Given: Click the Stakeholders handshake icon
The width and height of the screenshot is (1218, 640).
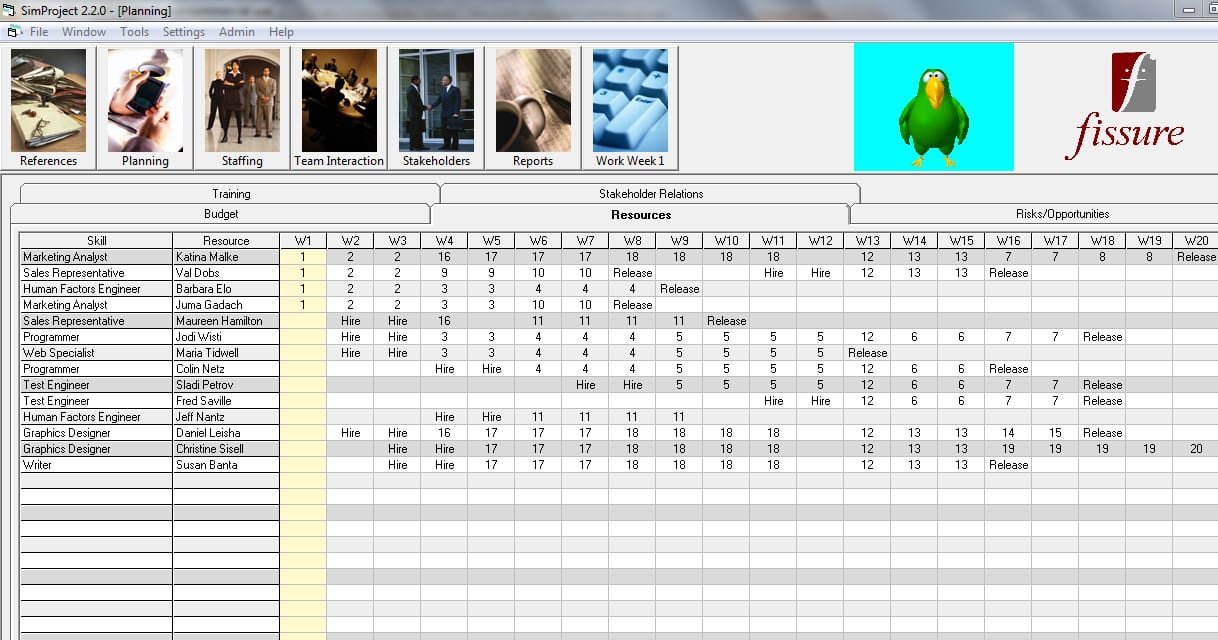Looking at the screenshot, I should [436, 107].
